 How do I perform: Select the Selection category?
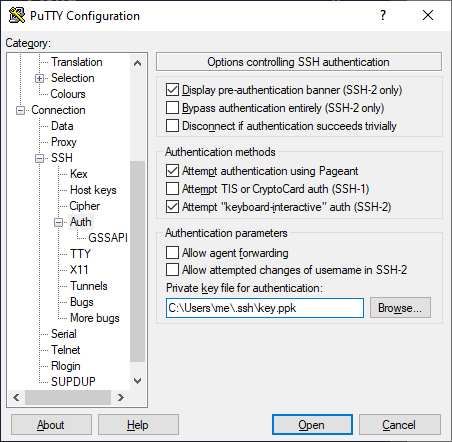(72, 78)
